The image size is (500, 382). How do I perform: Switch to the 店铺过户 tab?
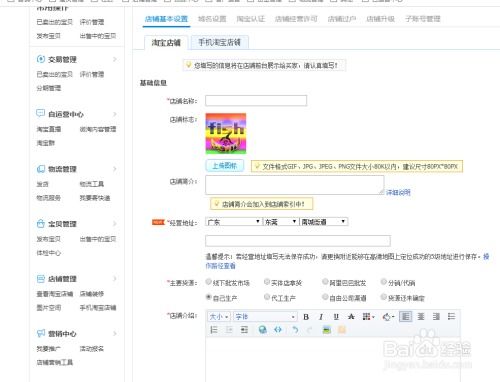point(342,19)
